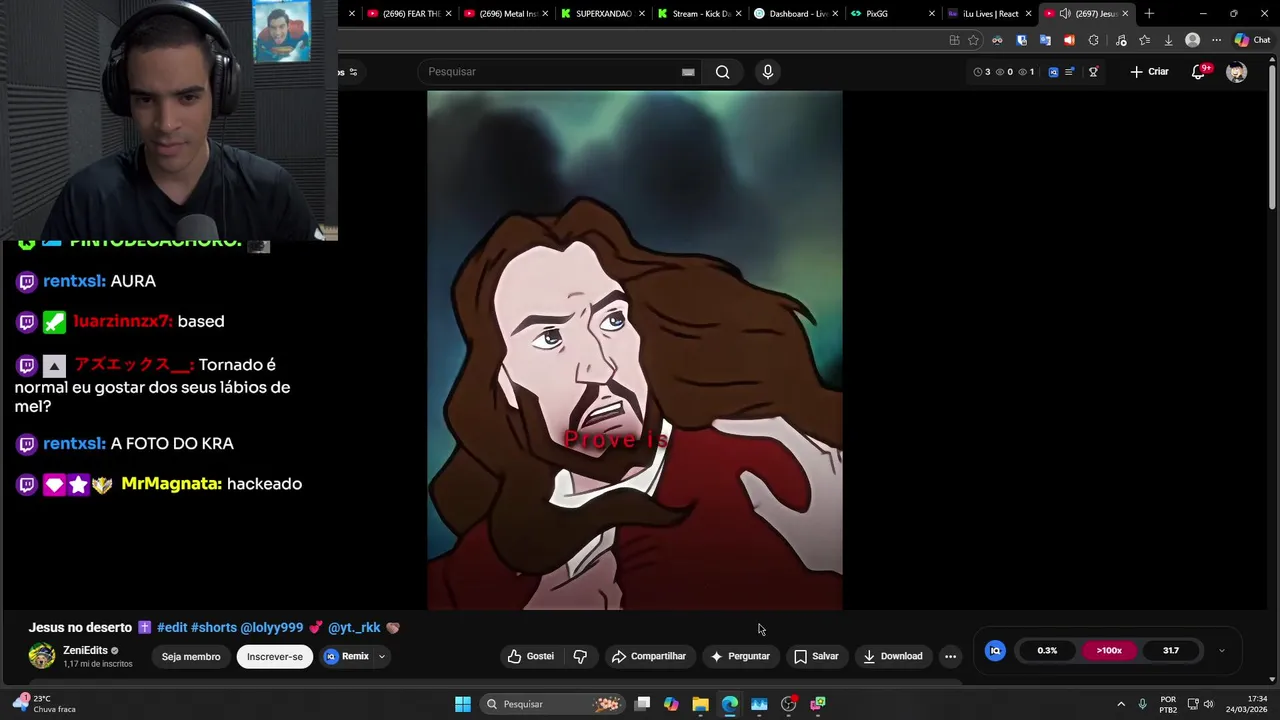1280x720 pixels.
Task: Open the Edge profile avatar in toolbar
Action: click(1192, 40)
